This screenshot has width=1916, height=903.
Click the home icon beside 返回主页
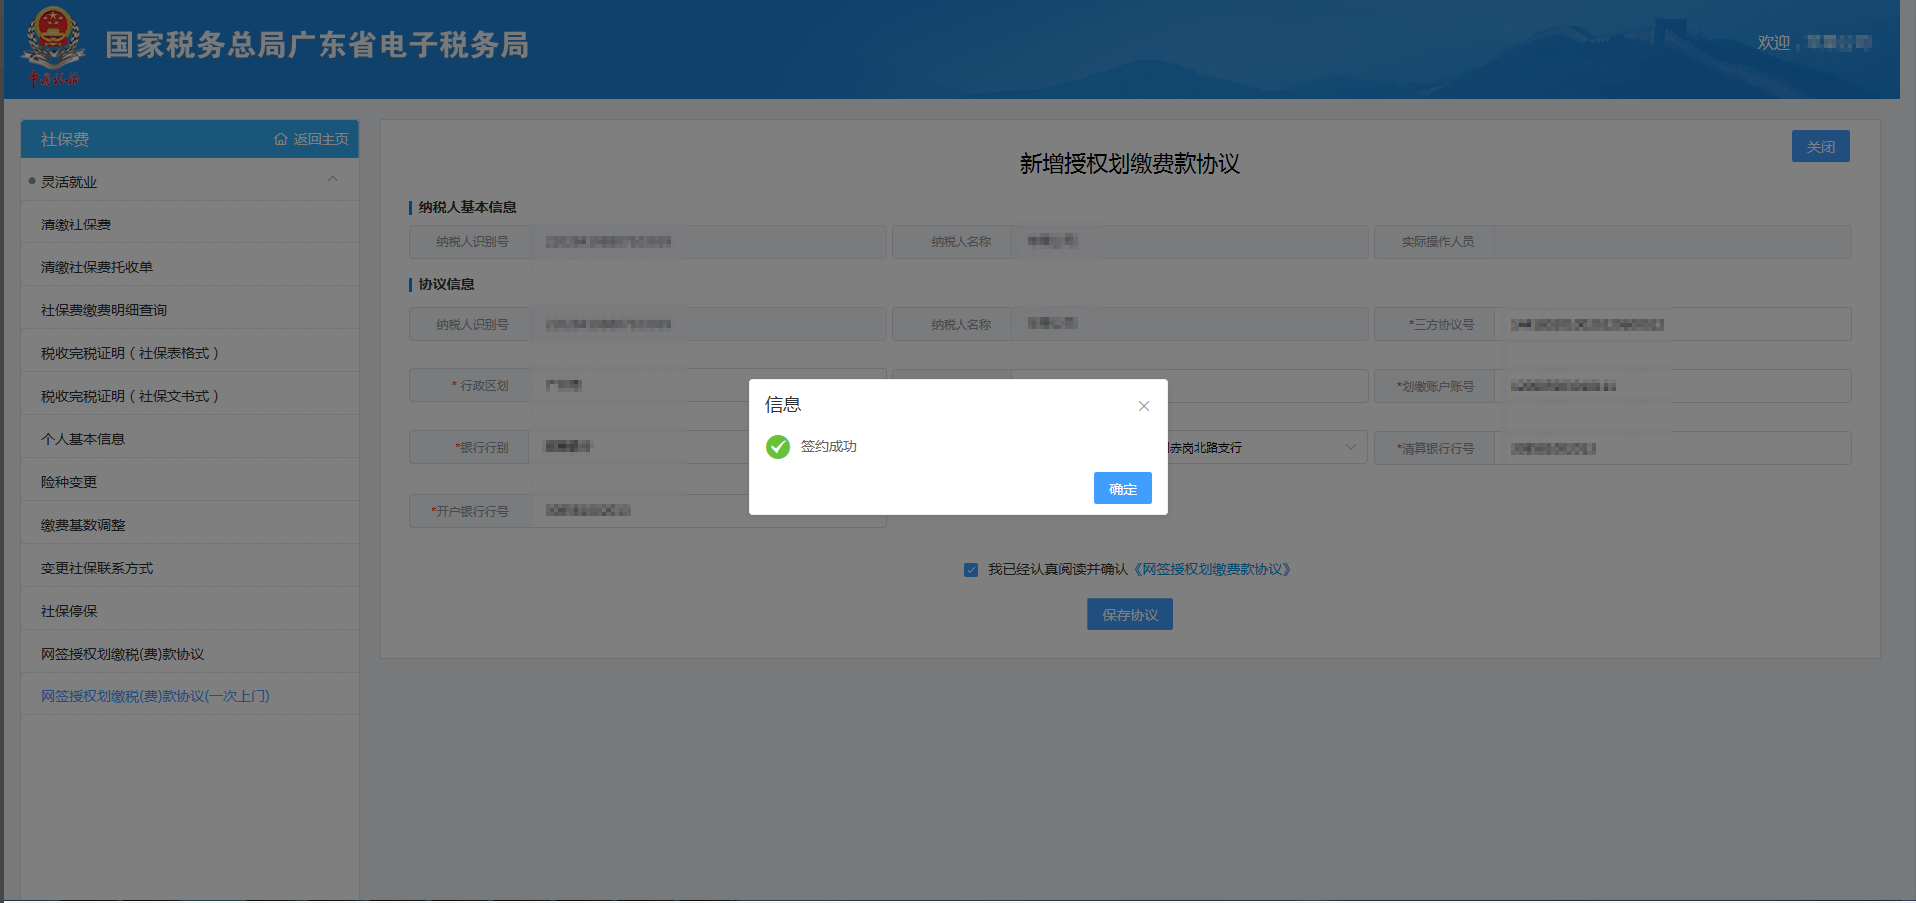point(280,139)
